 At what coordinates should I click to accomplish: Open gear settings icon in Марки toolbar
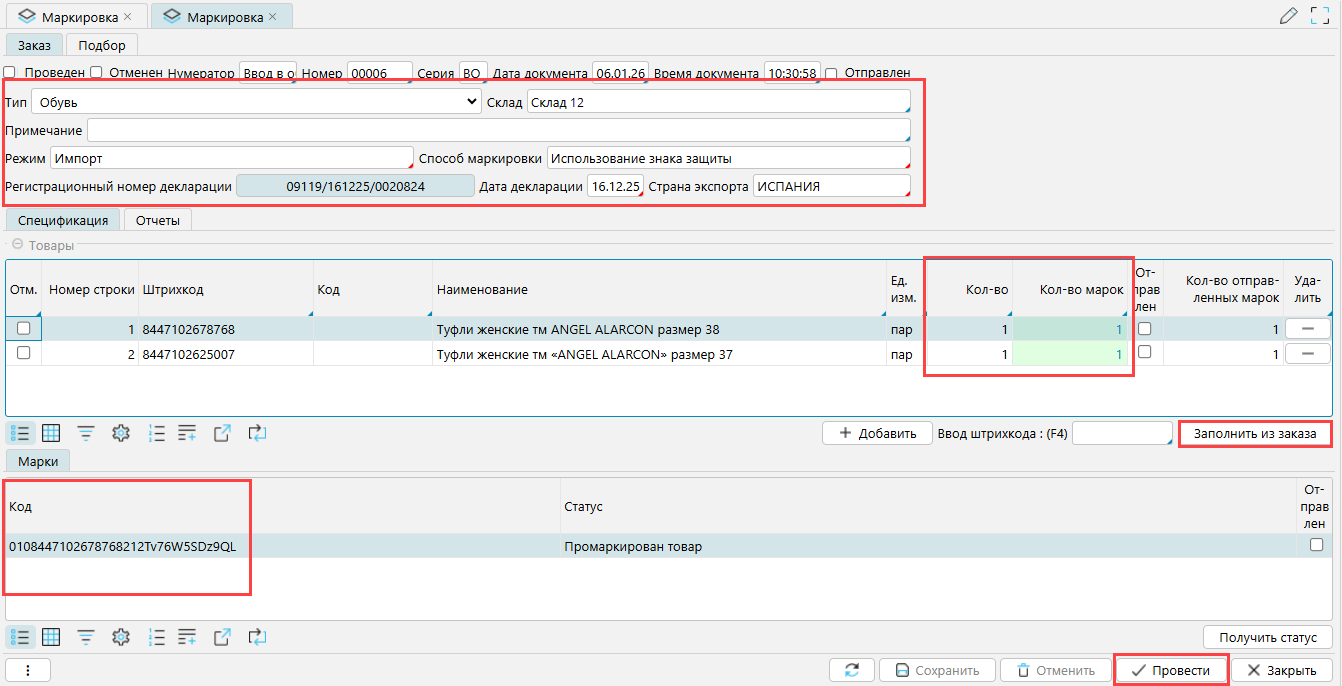click(121, 637)
